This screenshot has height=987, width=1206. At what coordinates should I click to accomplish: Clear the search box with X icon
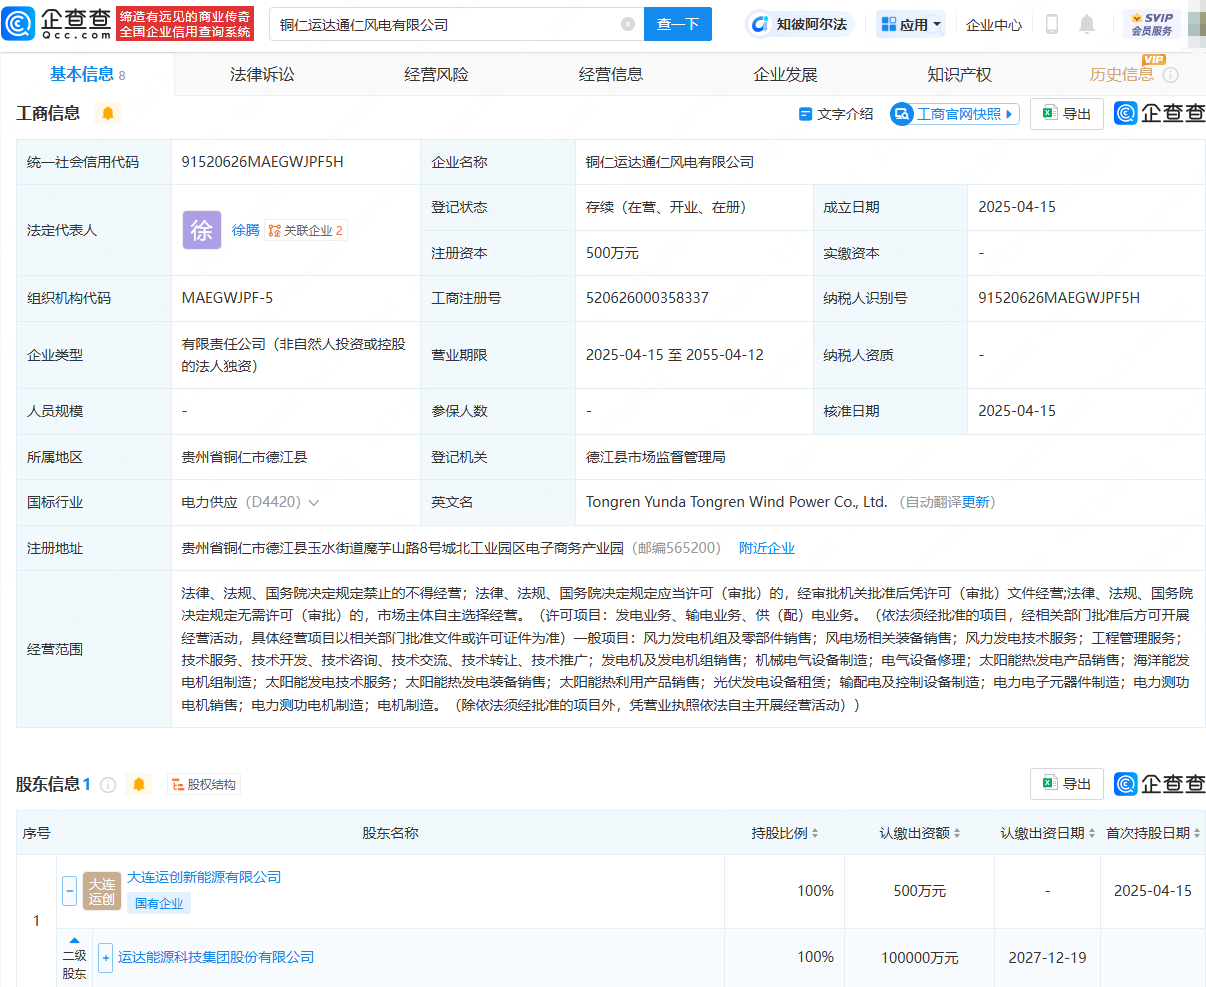click(x=627, y=24)
